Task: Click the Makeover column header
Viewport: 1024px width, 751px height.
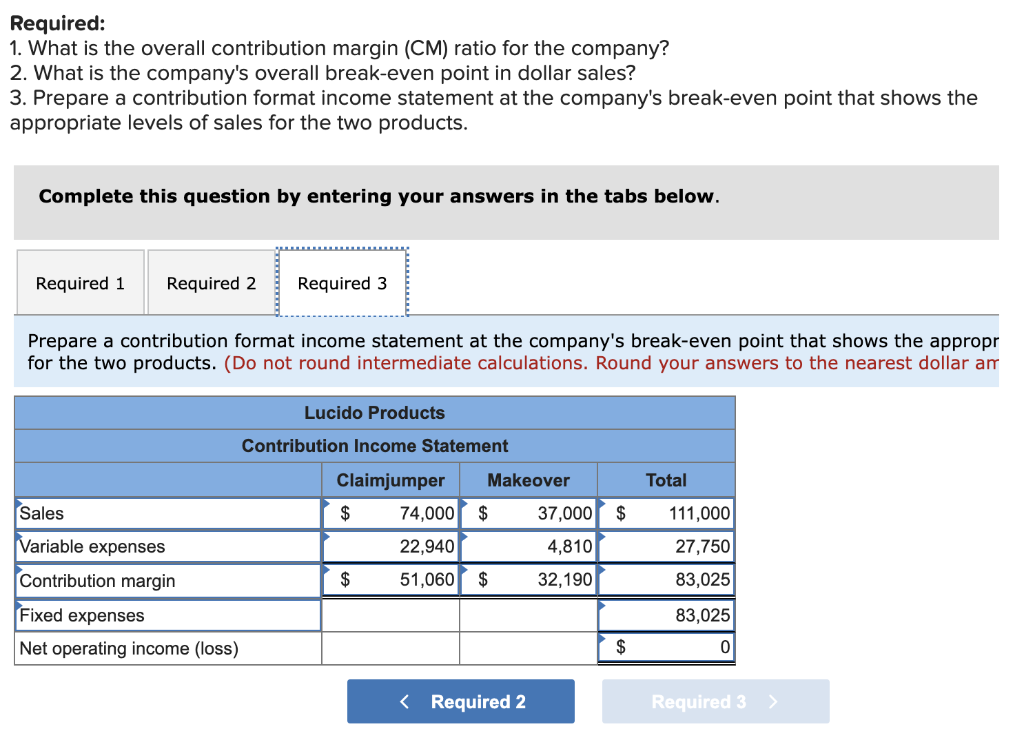Action: [x=528, y=480]
